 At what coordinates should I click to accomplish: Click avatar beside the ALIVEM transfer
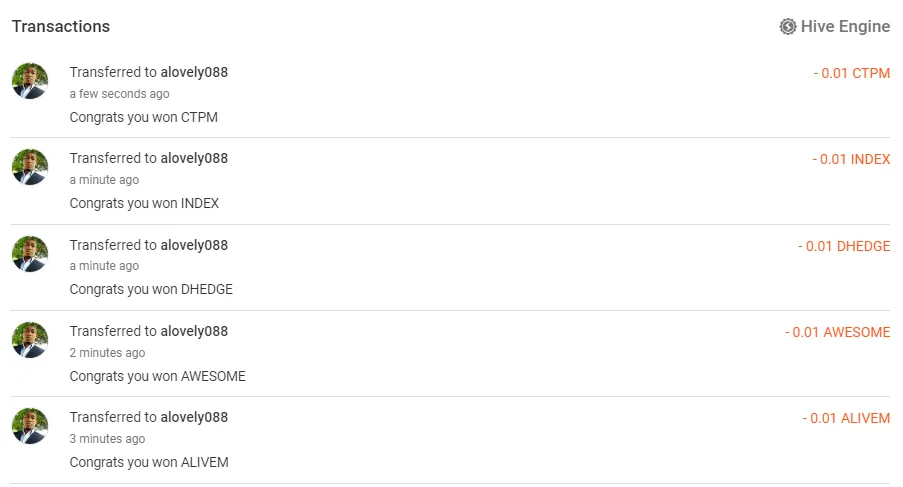30,426
